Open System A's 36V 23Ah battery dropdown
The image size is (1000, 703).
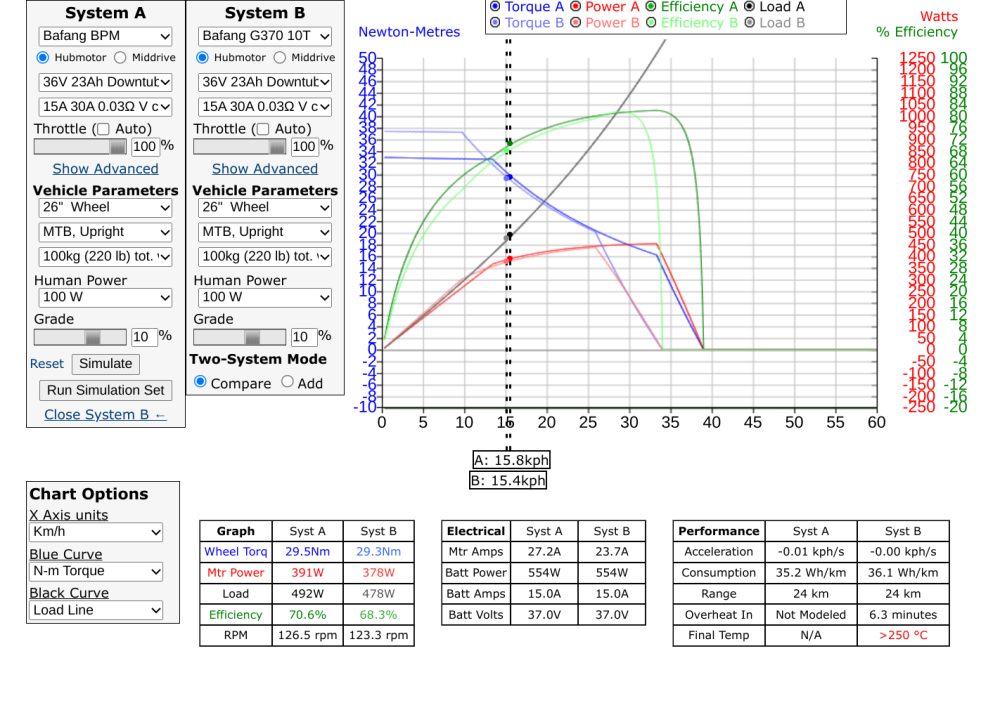point(105,82)
